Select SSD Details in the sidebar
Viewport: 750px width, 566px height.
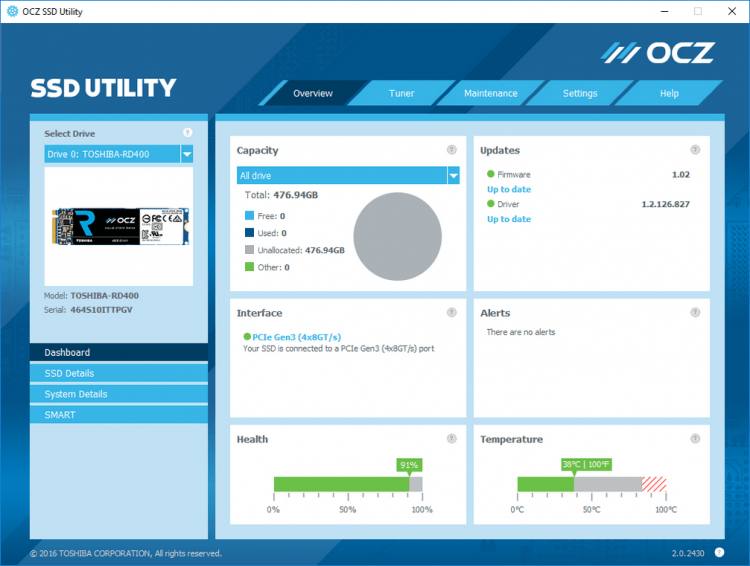click(119, 373)
